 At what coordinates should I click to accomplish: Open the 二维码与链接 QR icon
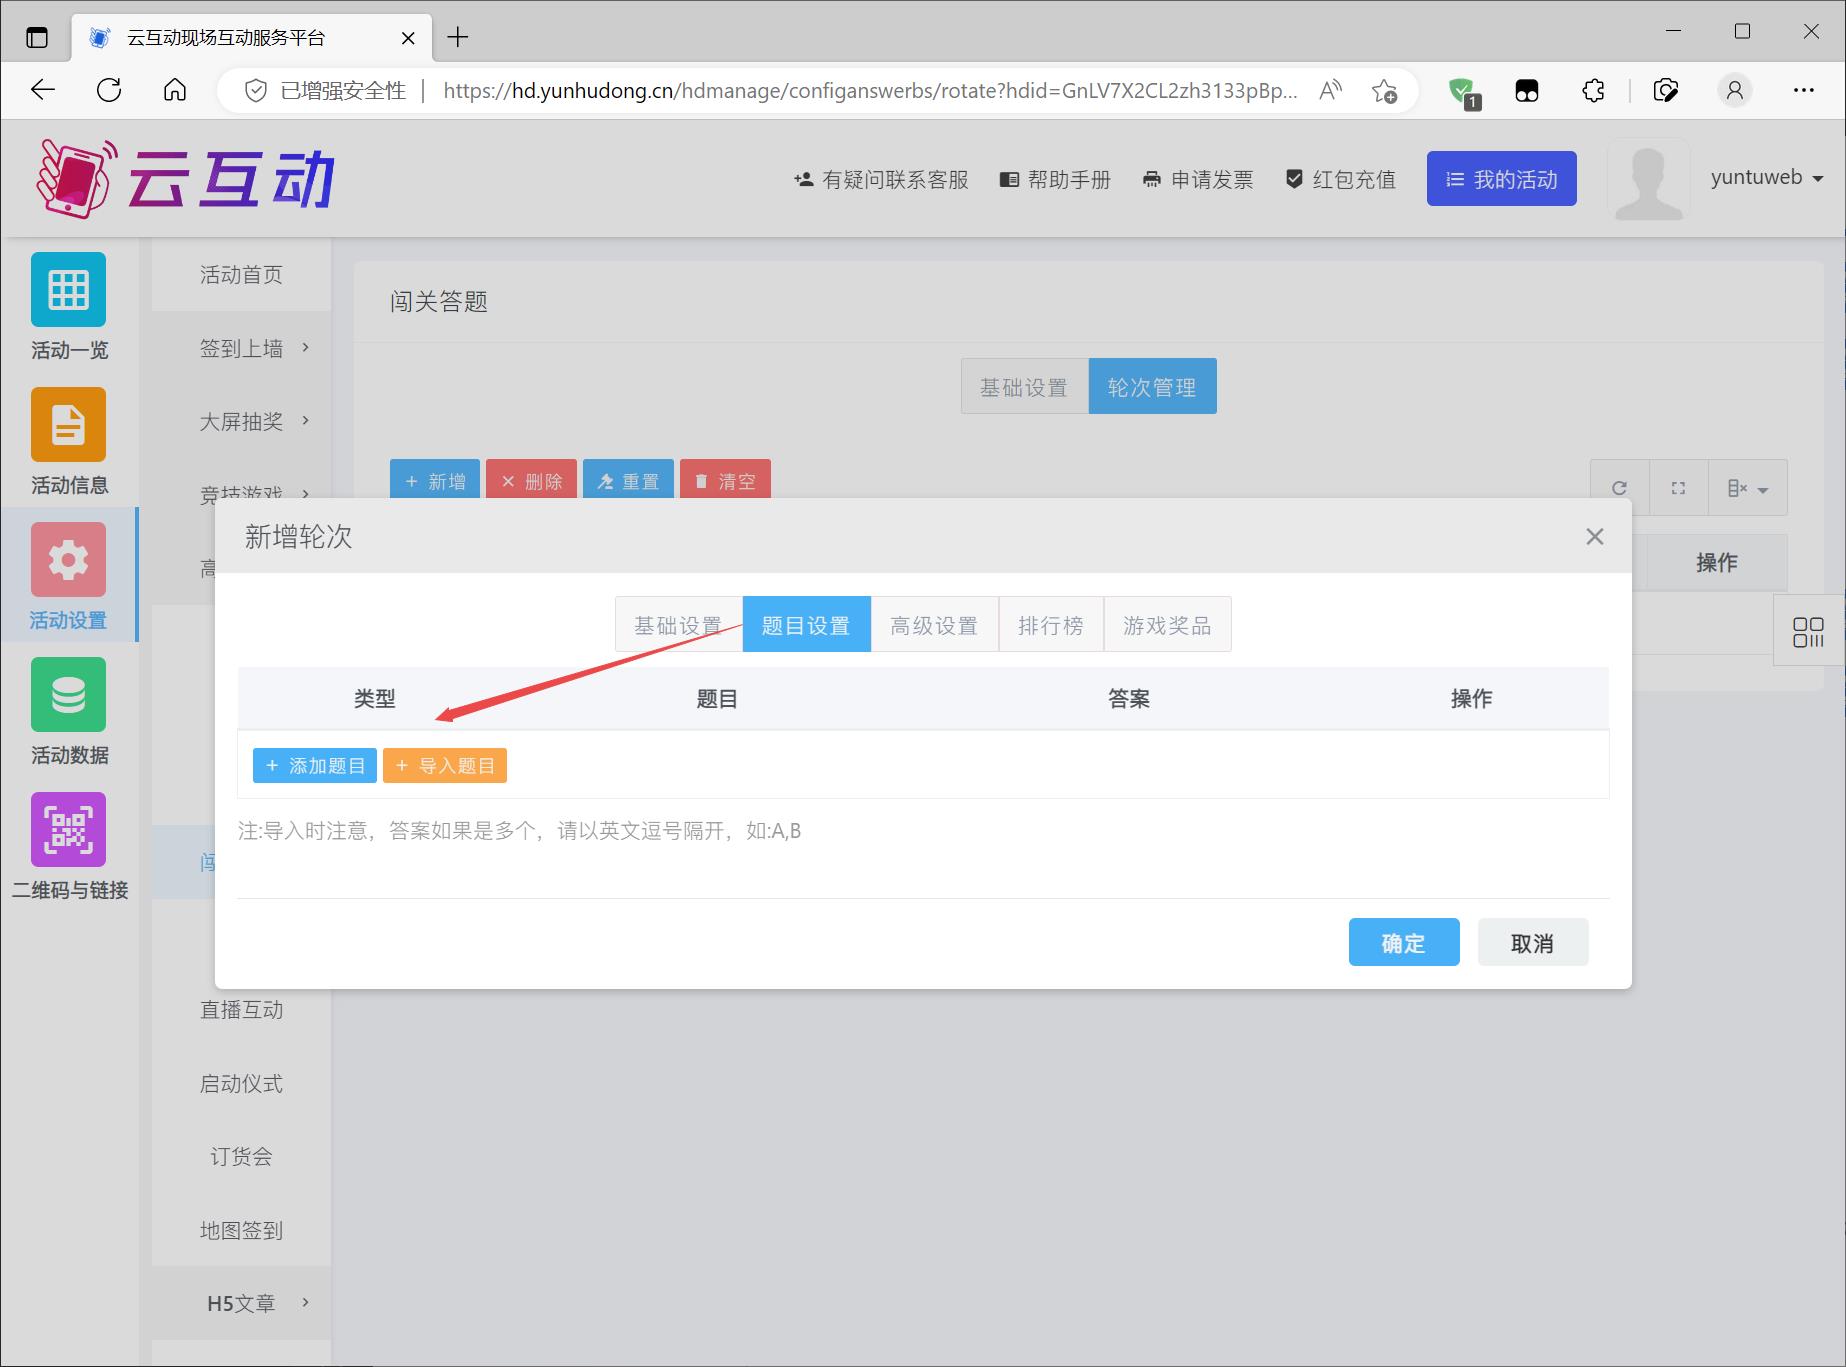68,830
